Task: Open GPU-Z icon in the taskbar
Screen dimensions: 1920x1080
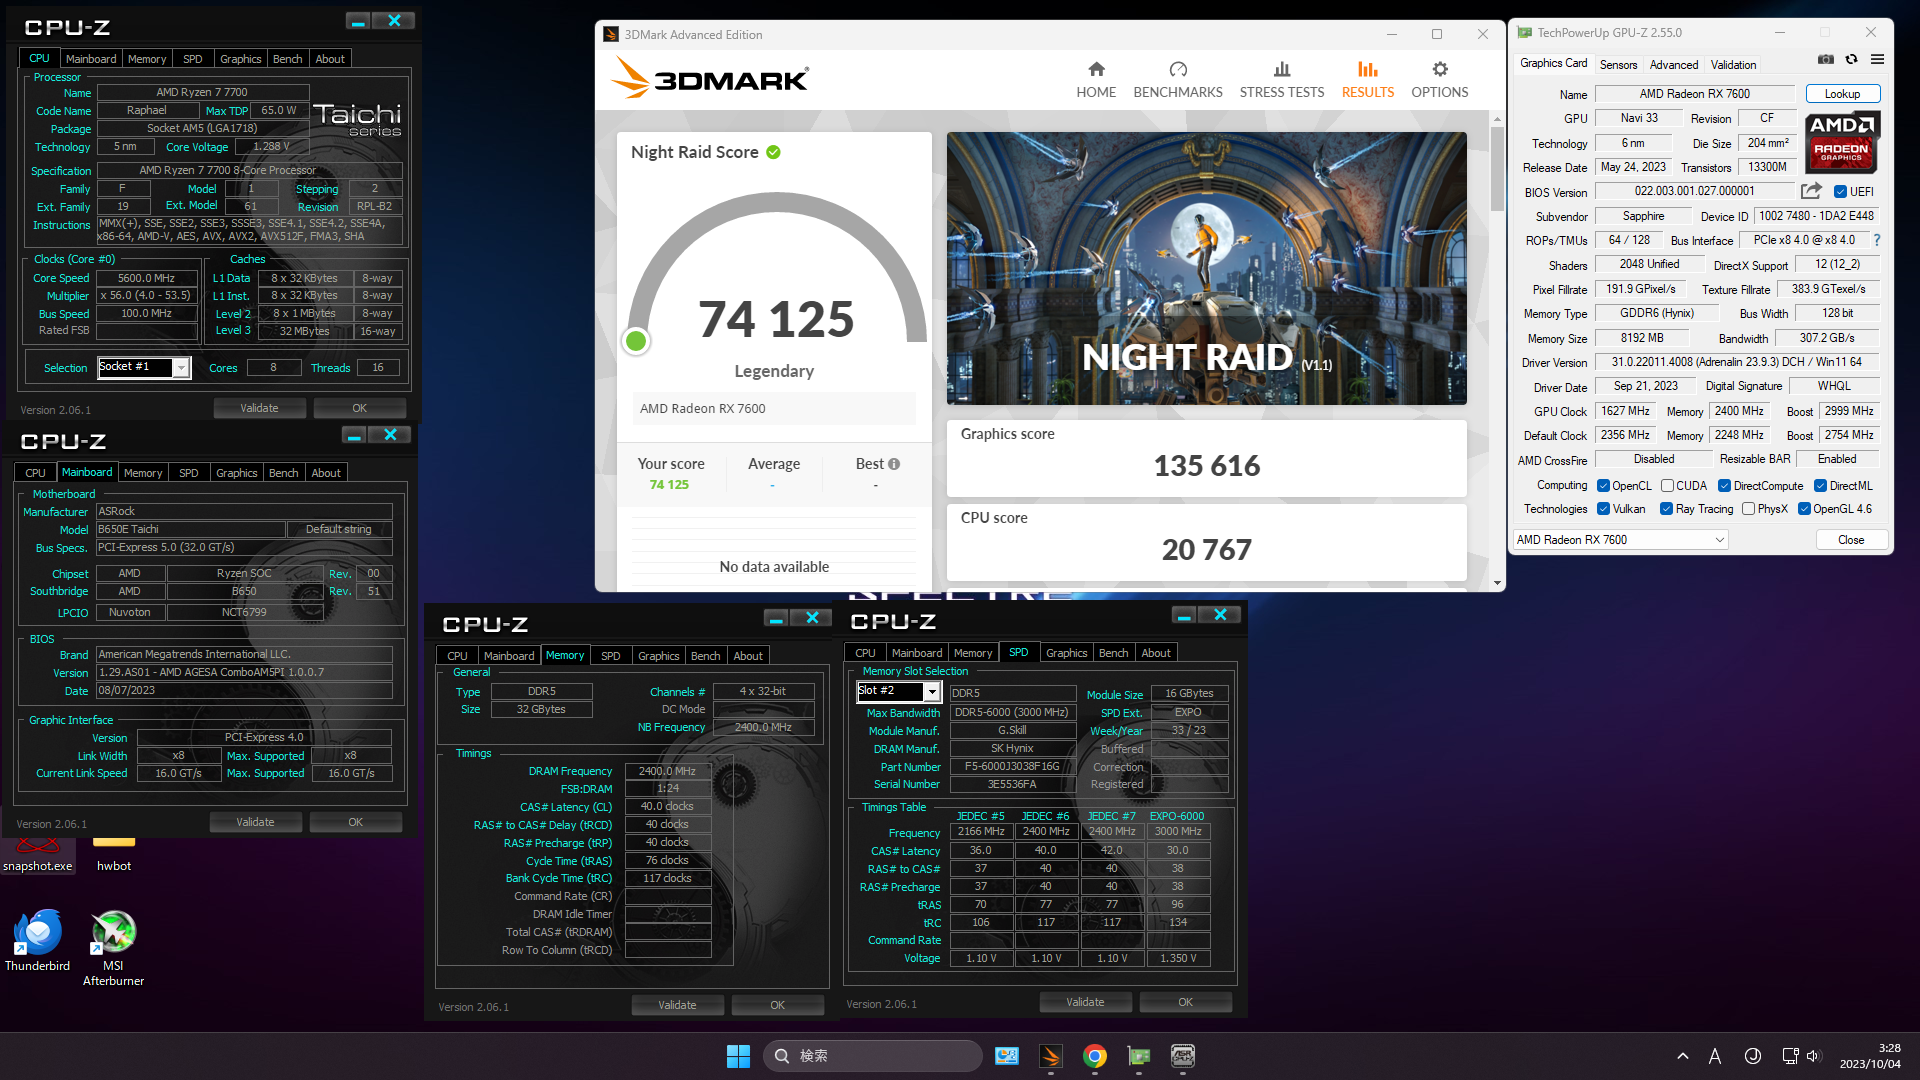Action: (x=1139, y=1056)
